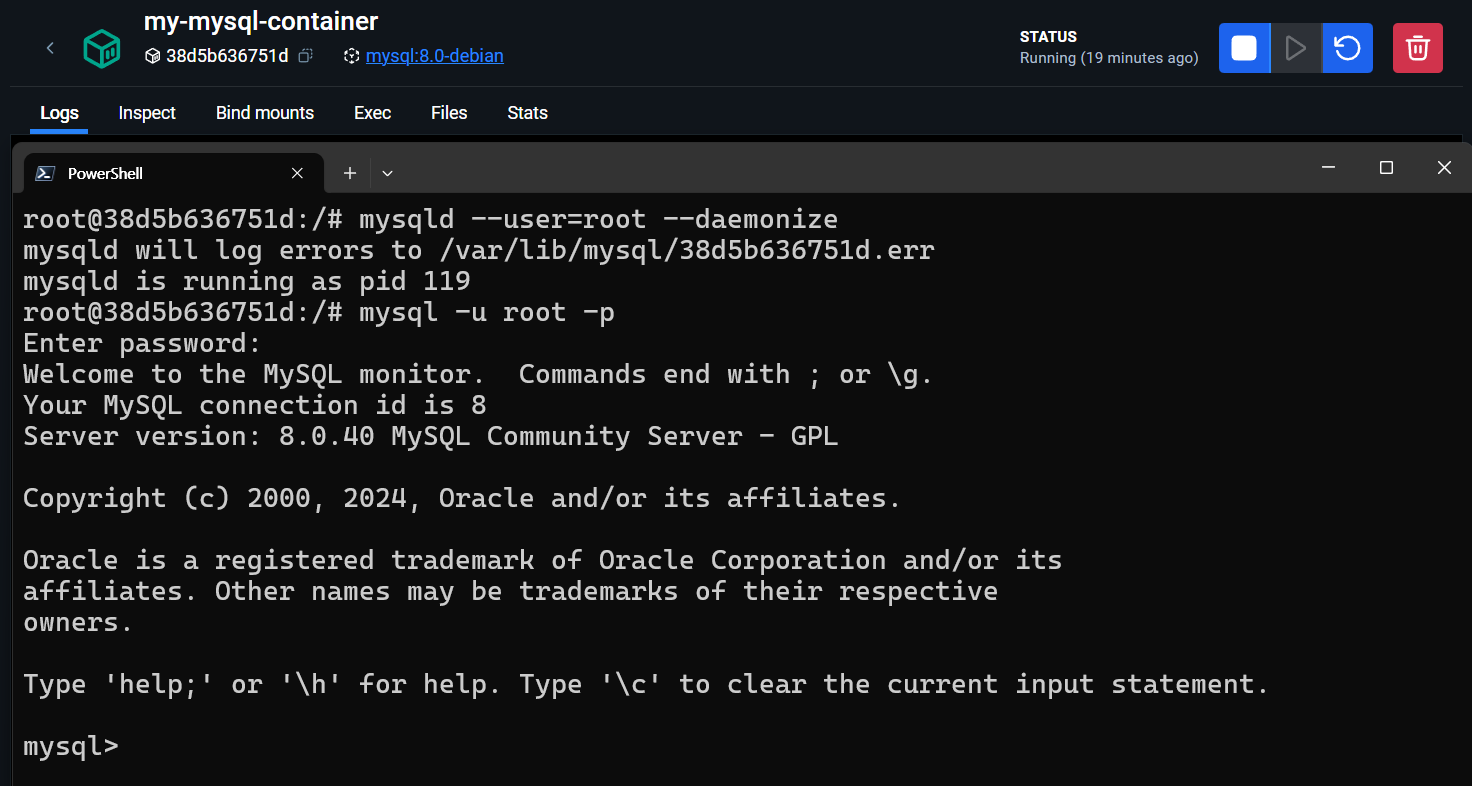
Task: Click the "Type 'help;' or '\h'" help line
Action: tap(646, 685)
